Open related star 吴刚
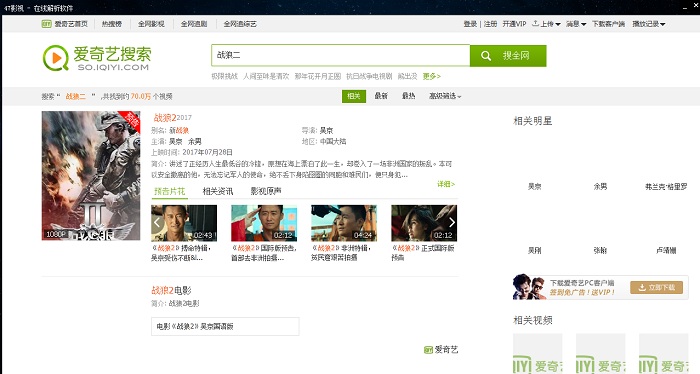The width and height of the screenshot is (700, 374). (535, 251)
